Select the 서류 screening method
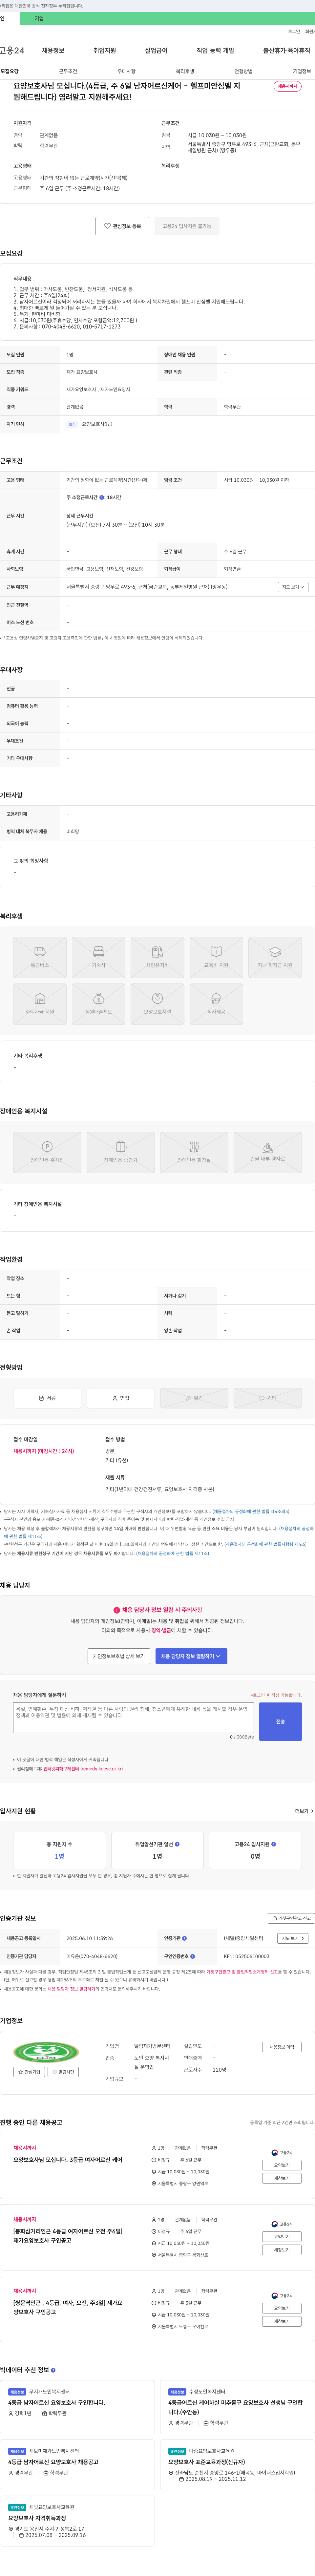315x2576 pixels. pos(47,1398)
